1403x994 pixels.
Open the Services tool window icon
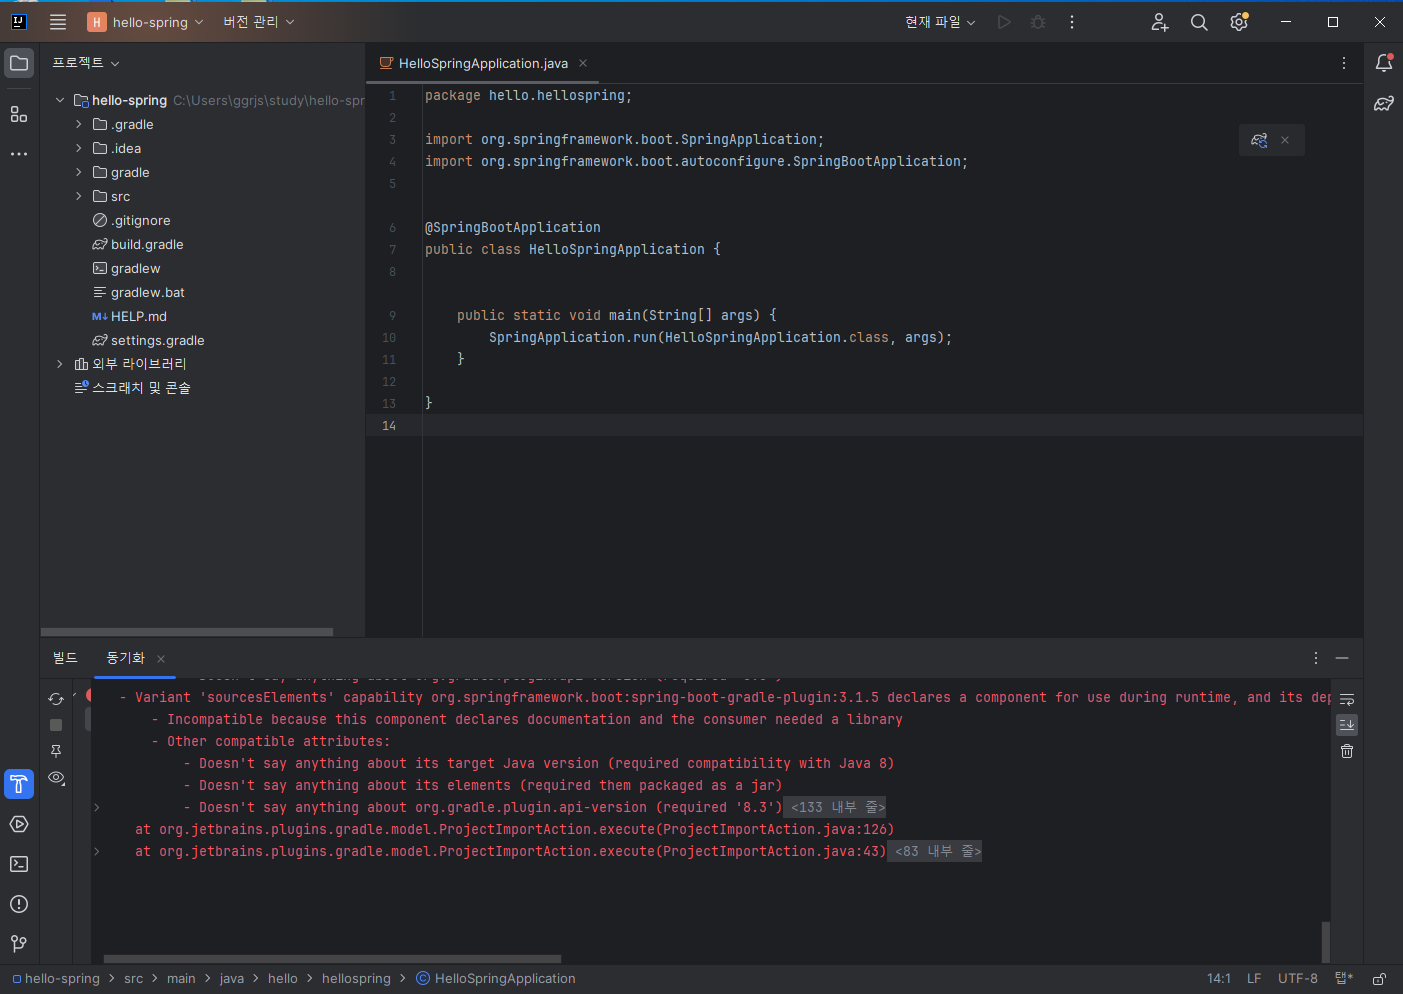tap(19, 824)
